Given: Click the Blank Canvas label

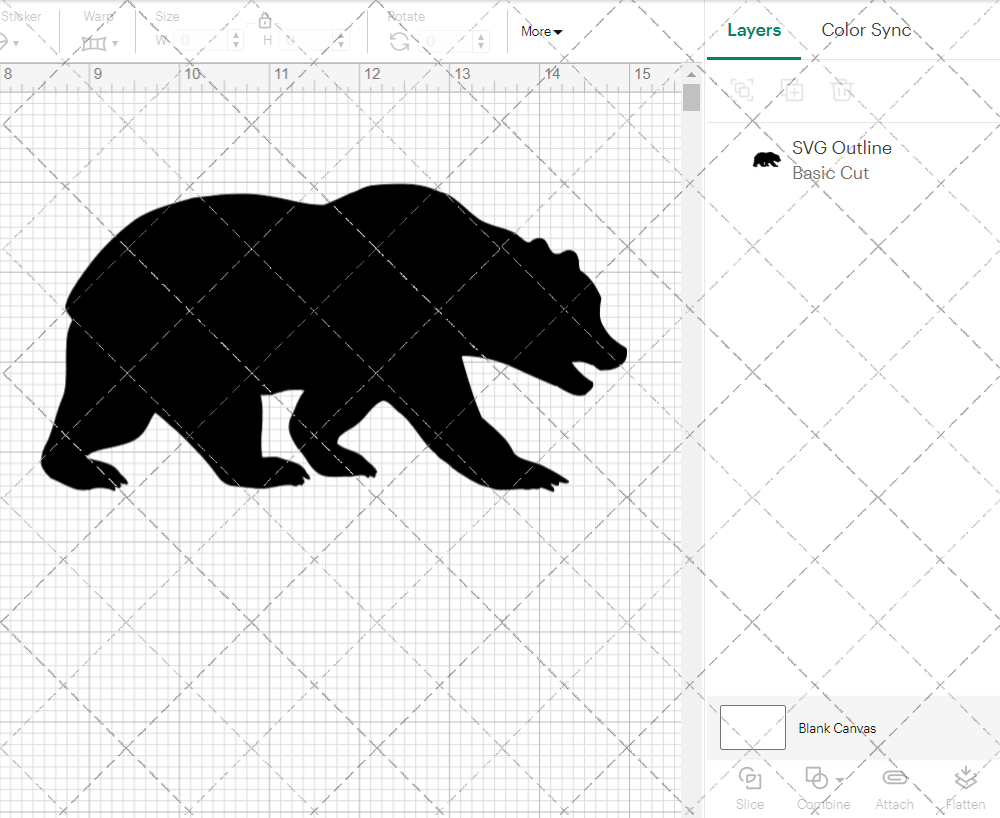Looking at the screenshot, I should (x=837, y=728).
